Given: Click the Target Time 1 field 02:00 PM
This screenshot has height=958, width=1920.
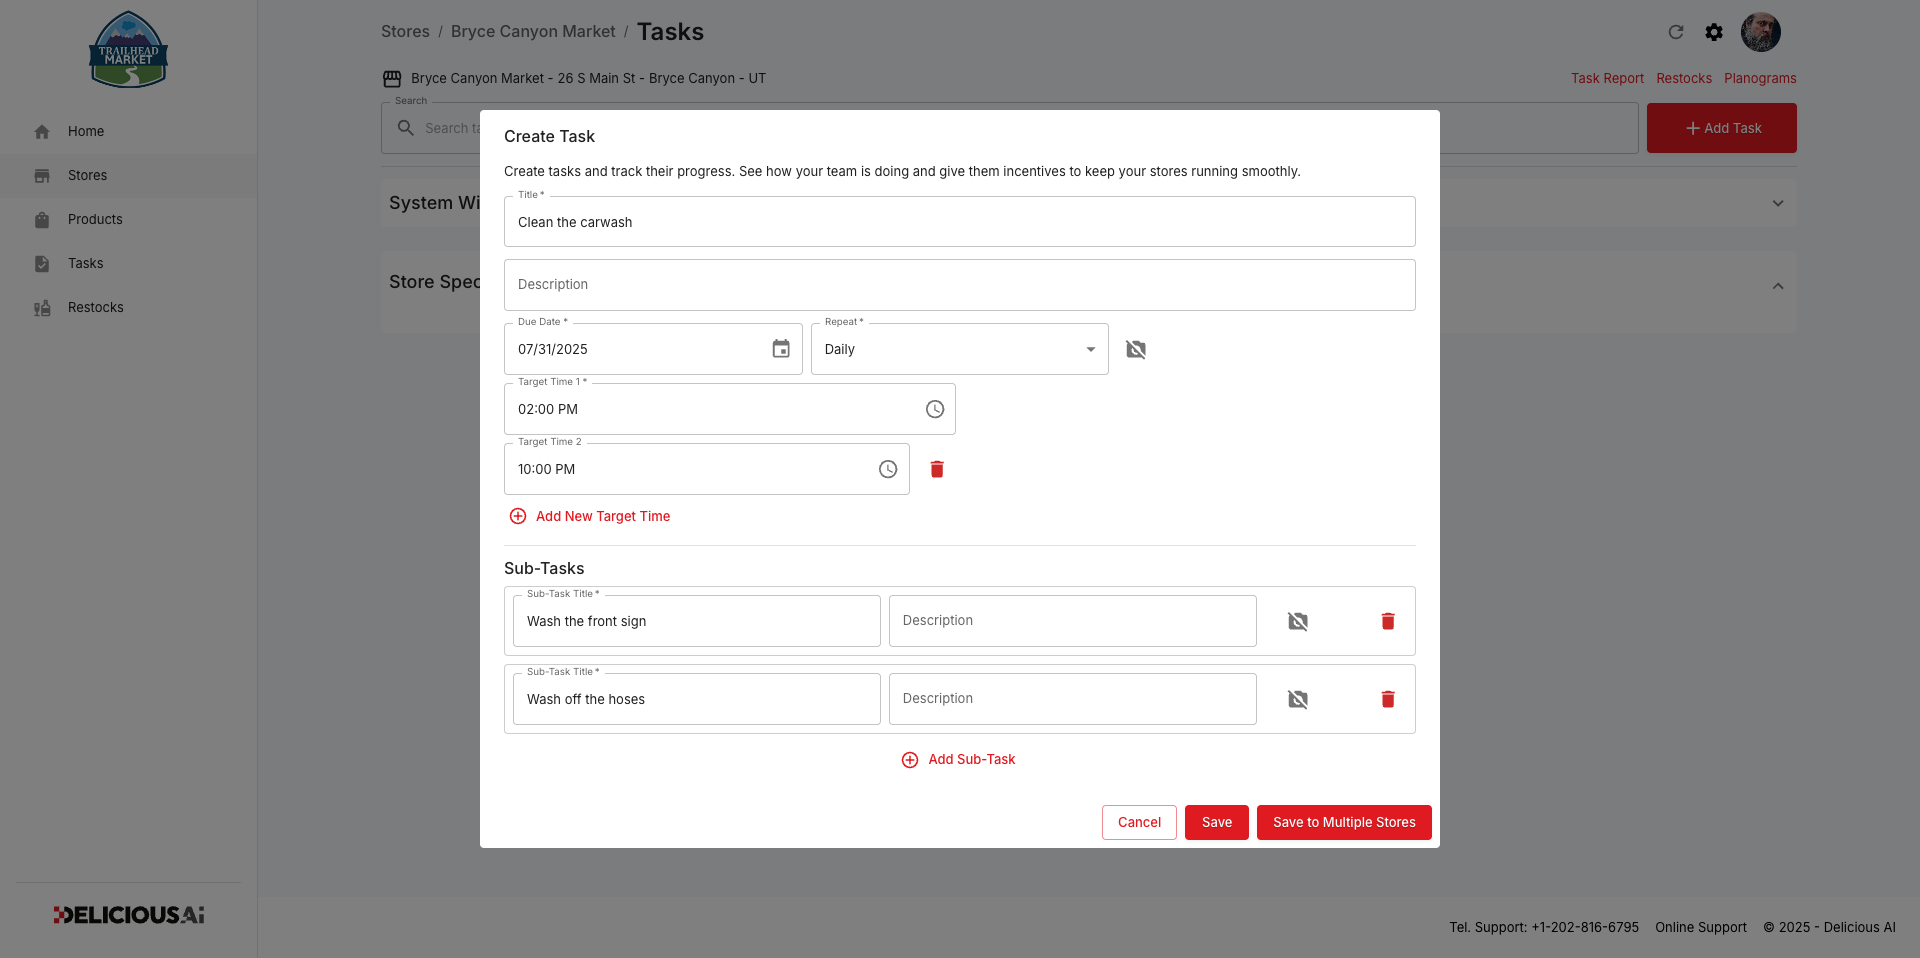Looking at the screenshot, I should [730, 409].
